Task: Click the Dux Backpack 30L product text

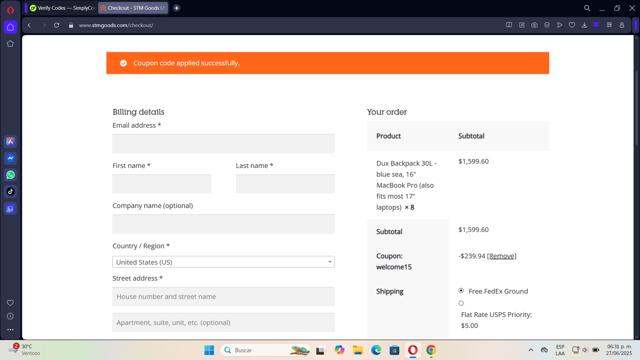Action: click(x=406, y=185)
